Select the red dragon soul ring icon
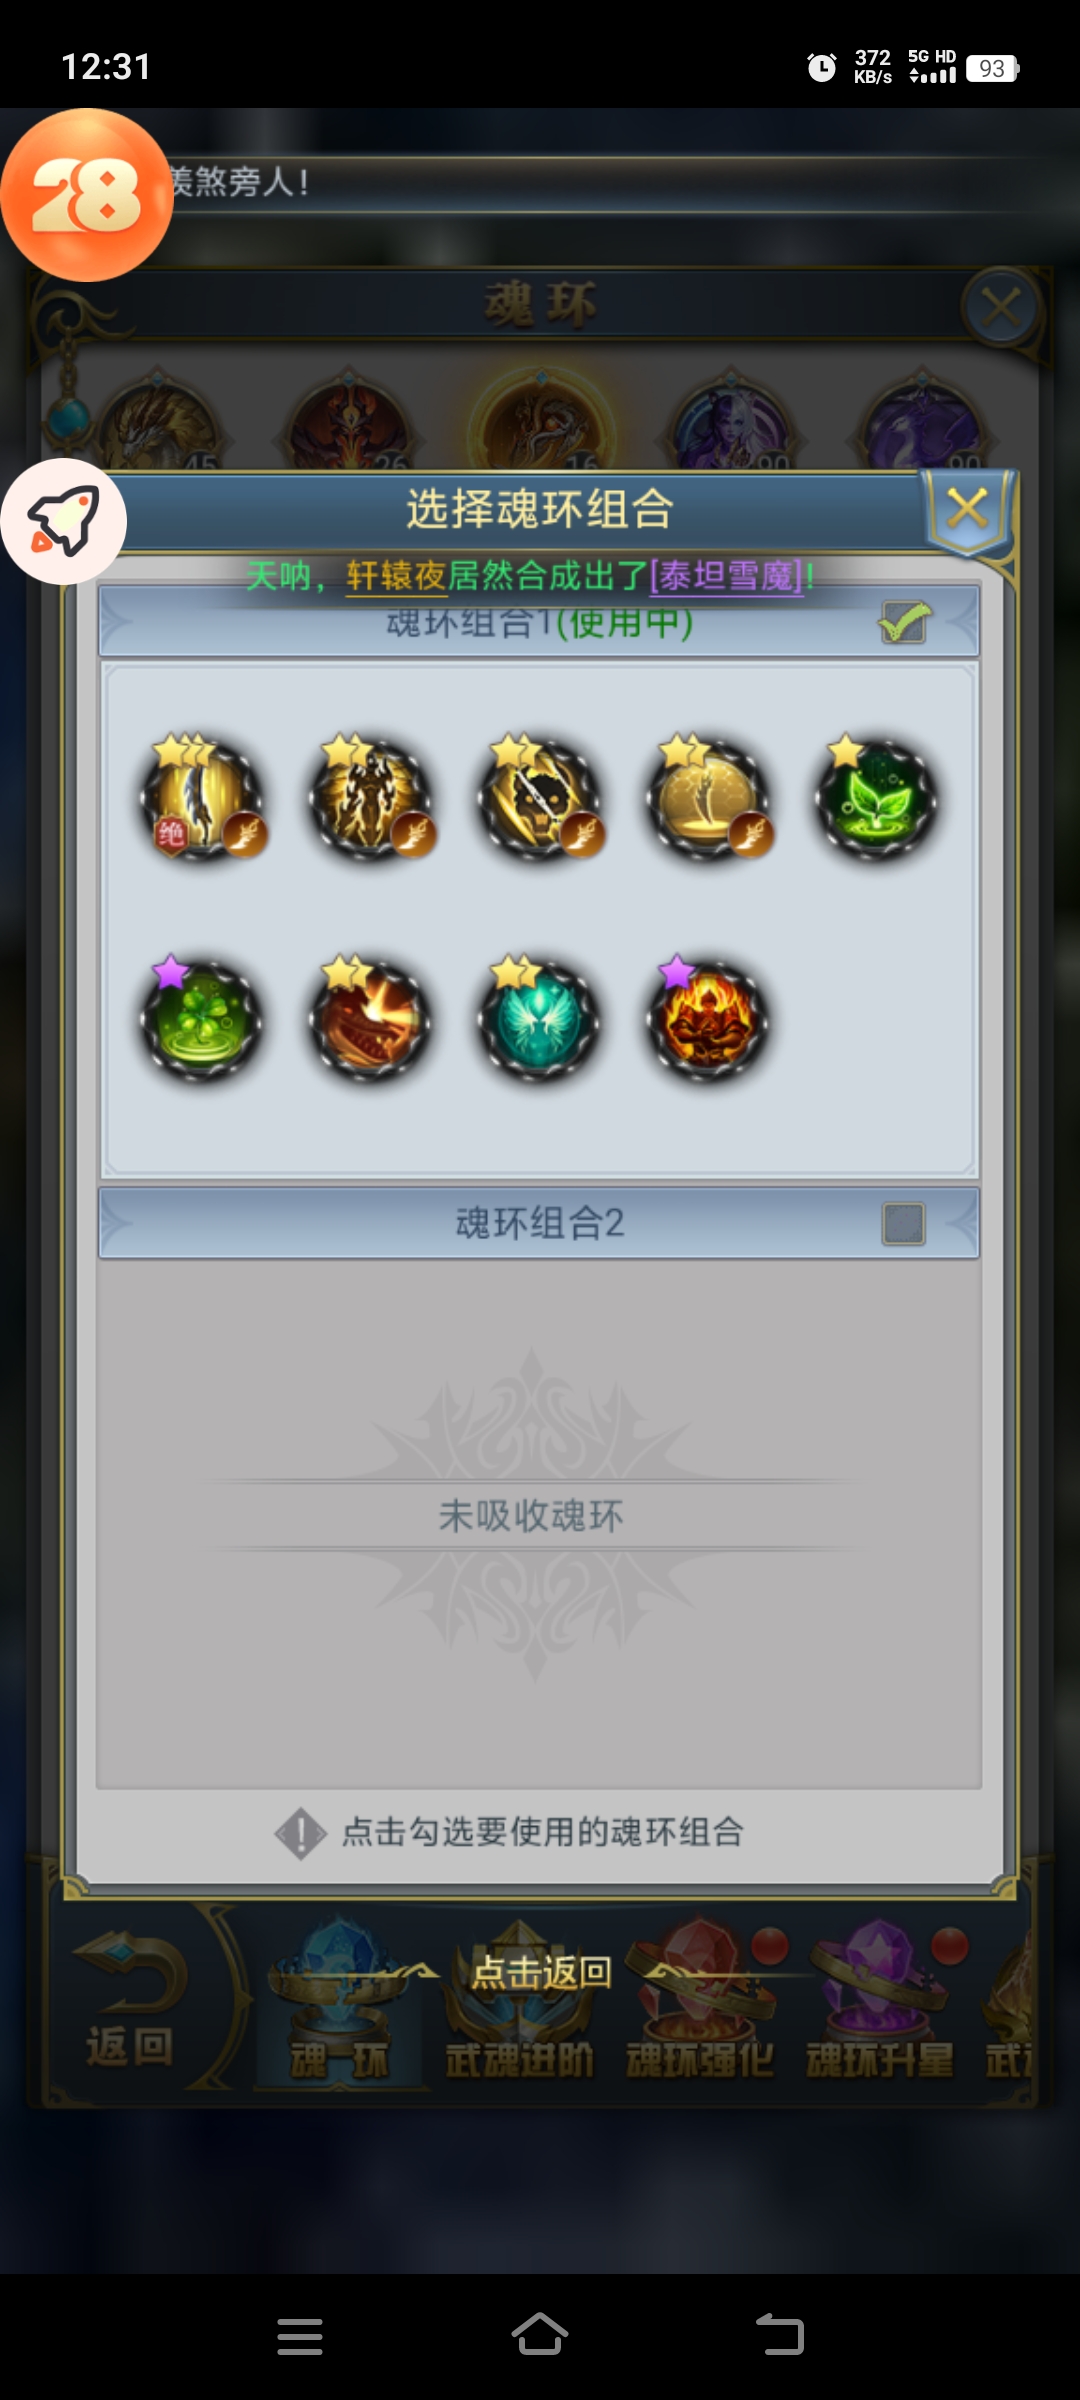The width and height of the screenshot is (1080, 2400). pos(372,1019)
